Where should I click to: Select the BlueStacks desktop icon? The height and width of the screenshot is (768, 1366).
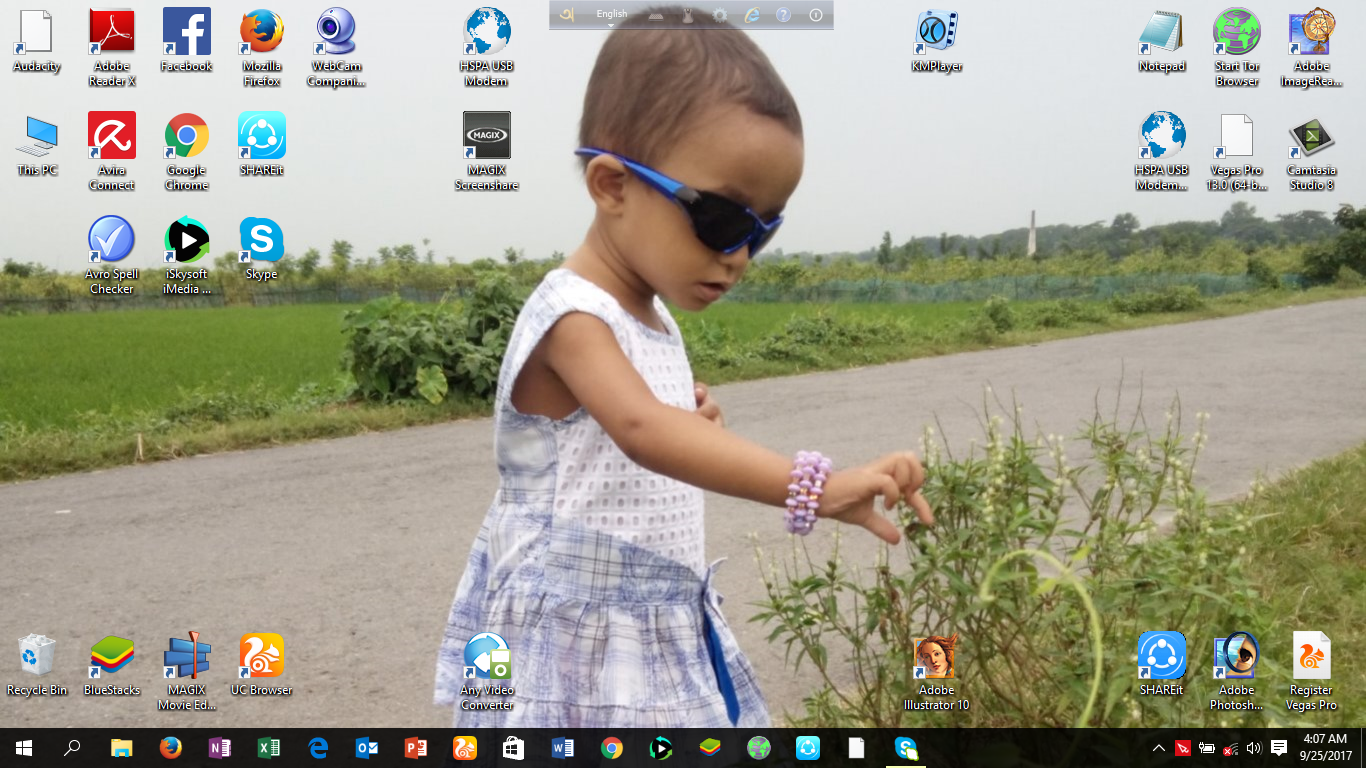(x=112, y=665)
